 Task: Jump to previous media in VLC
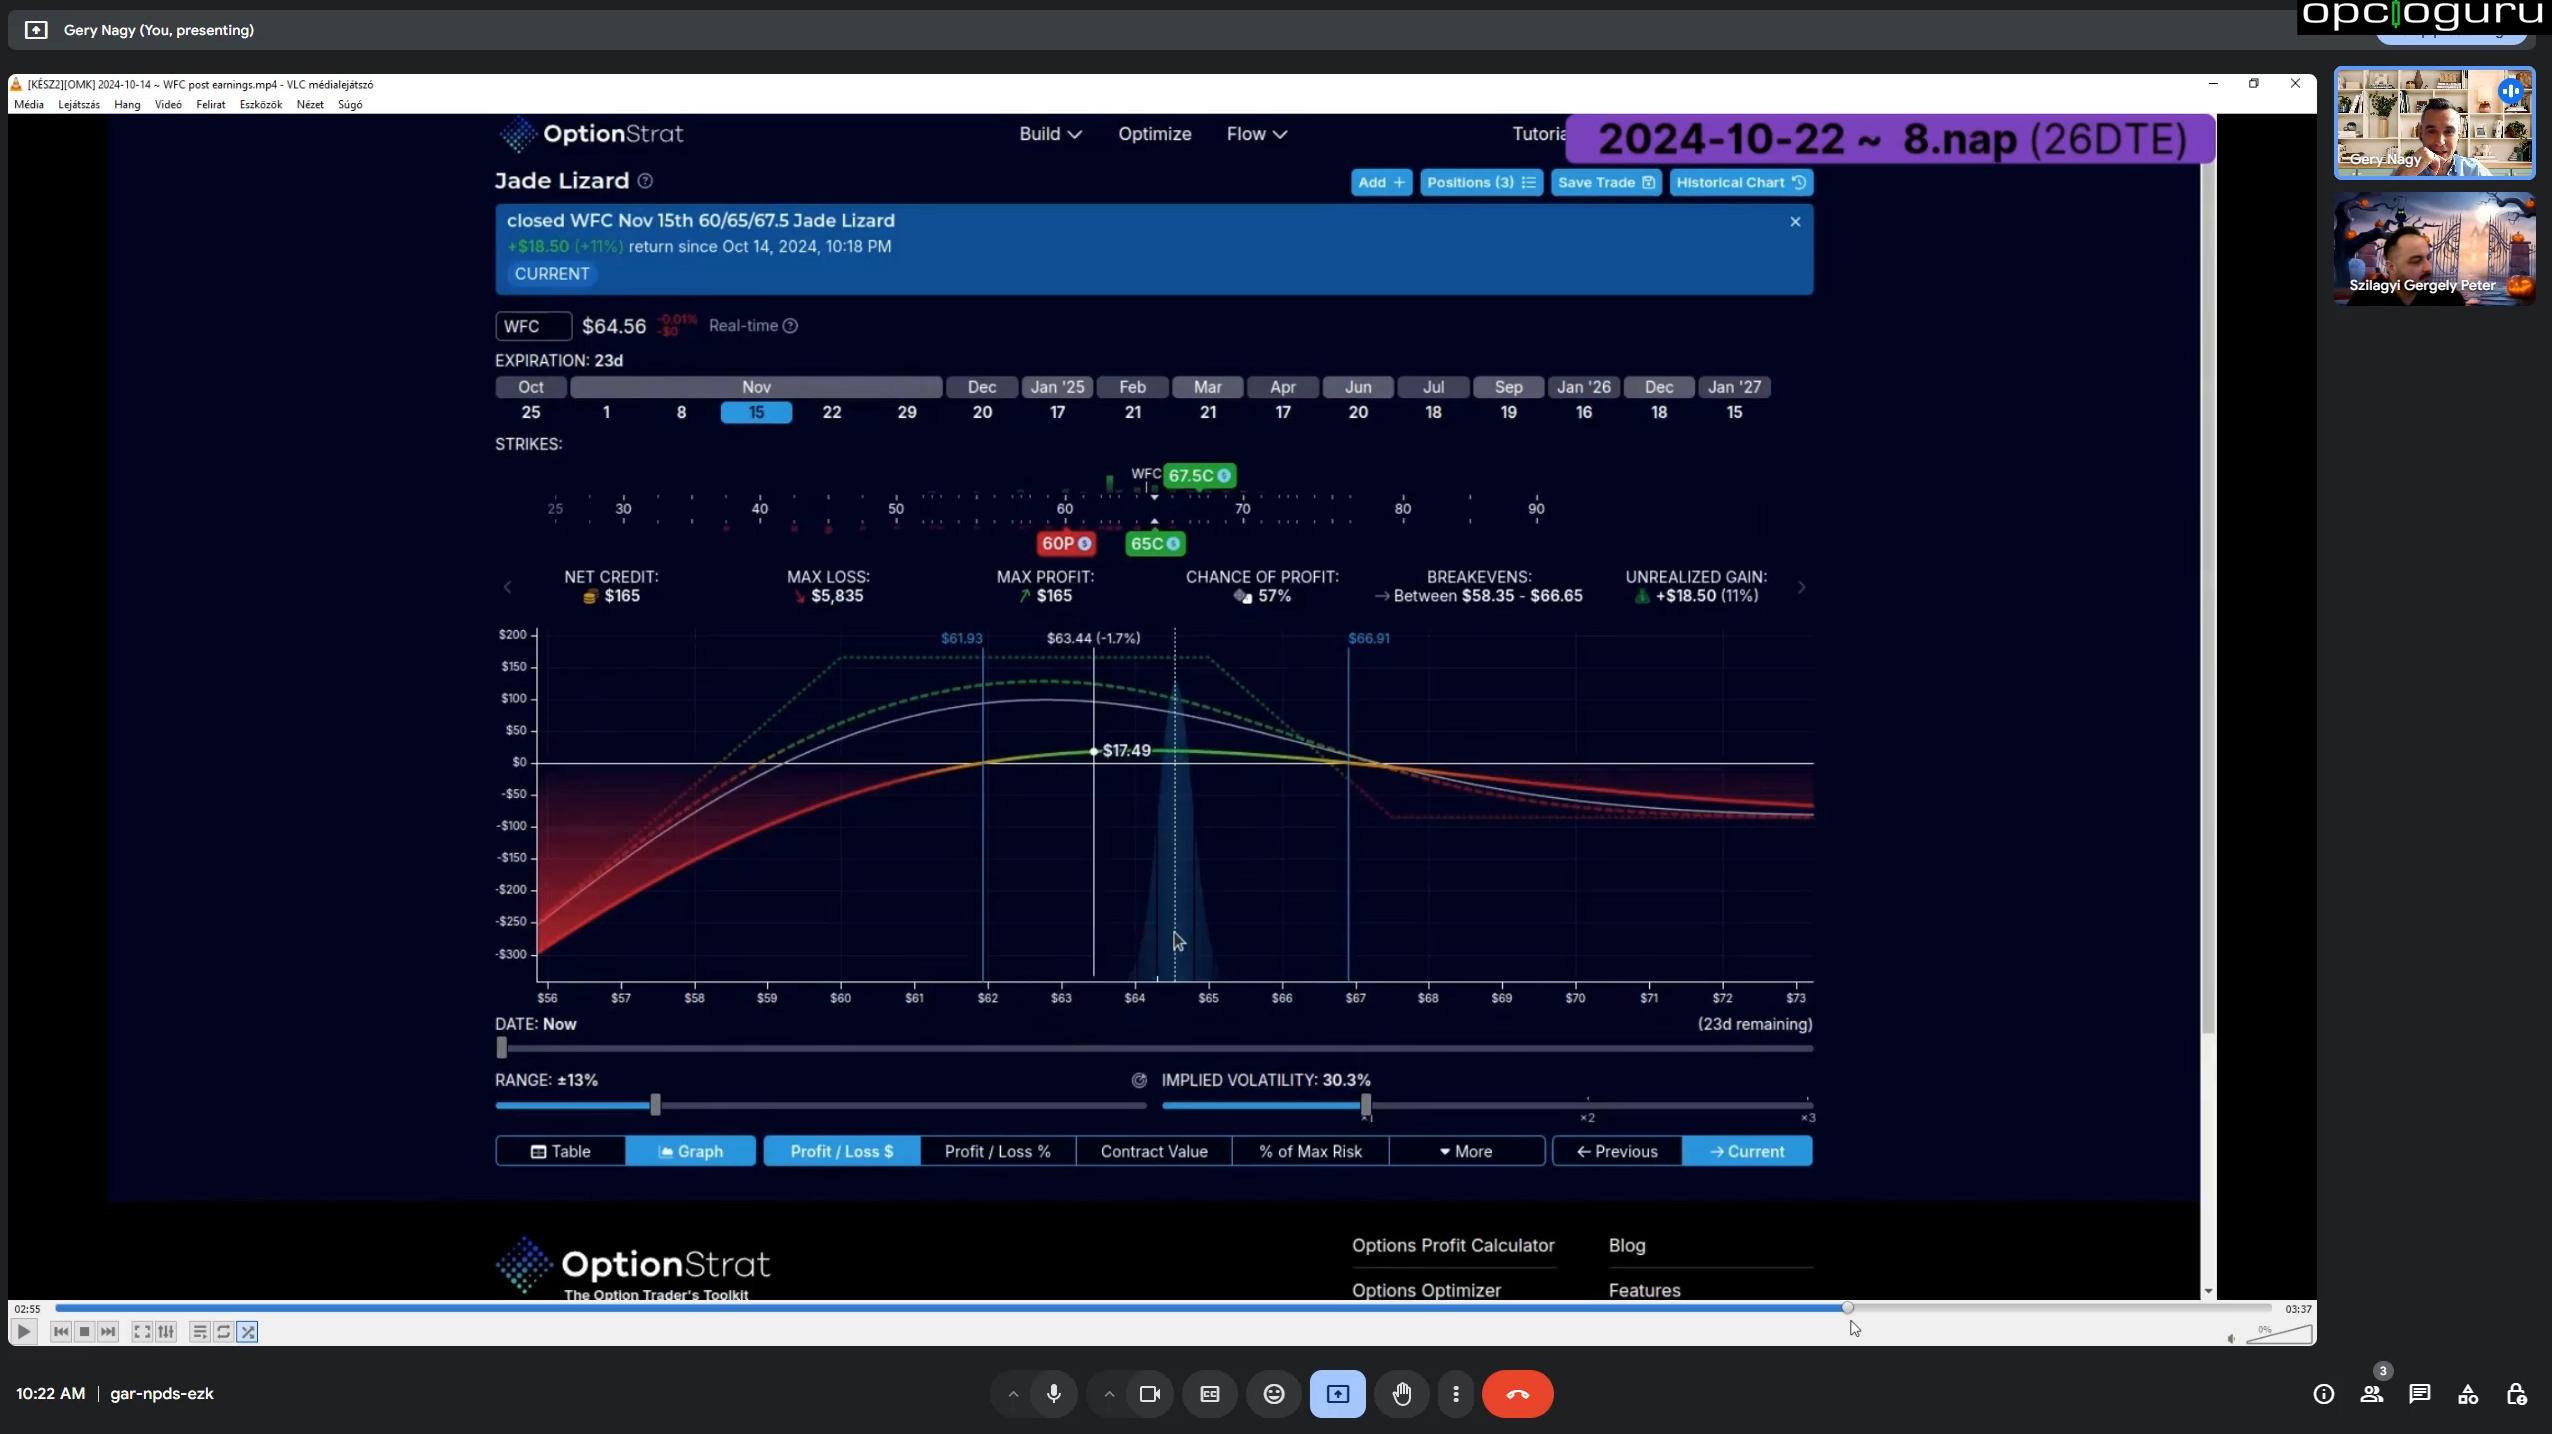[61, 1331]
